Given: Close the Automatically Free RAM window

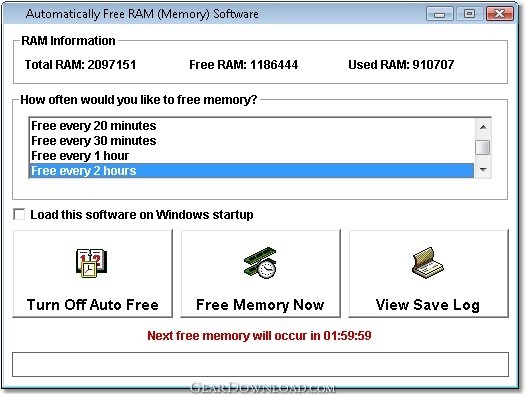Looking at the screenshot, I should point(499,14).
